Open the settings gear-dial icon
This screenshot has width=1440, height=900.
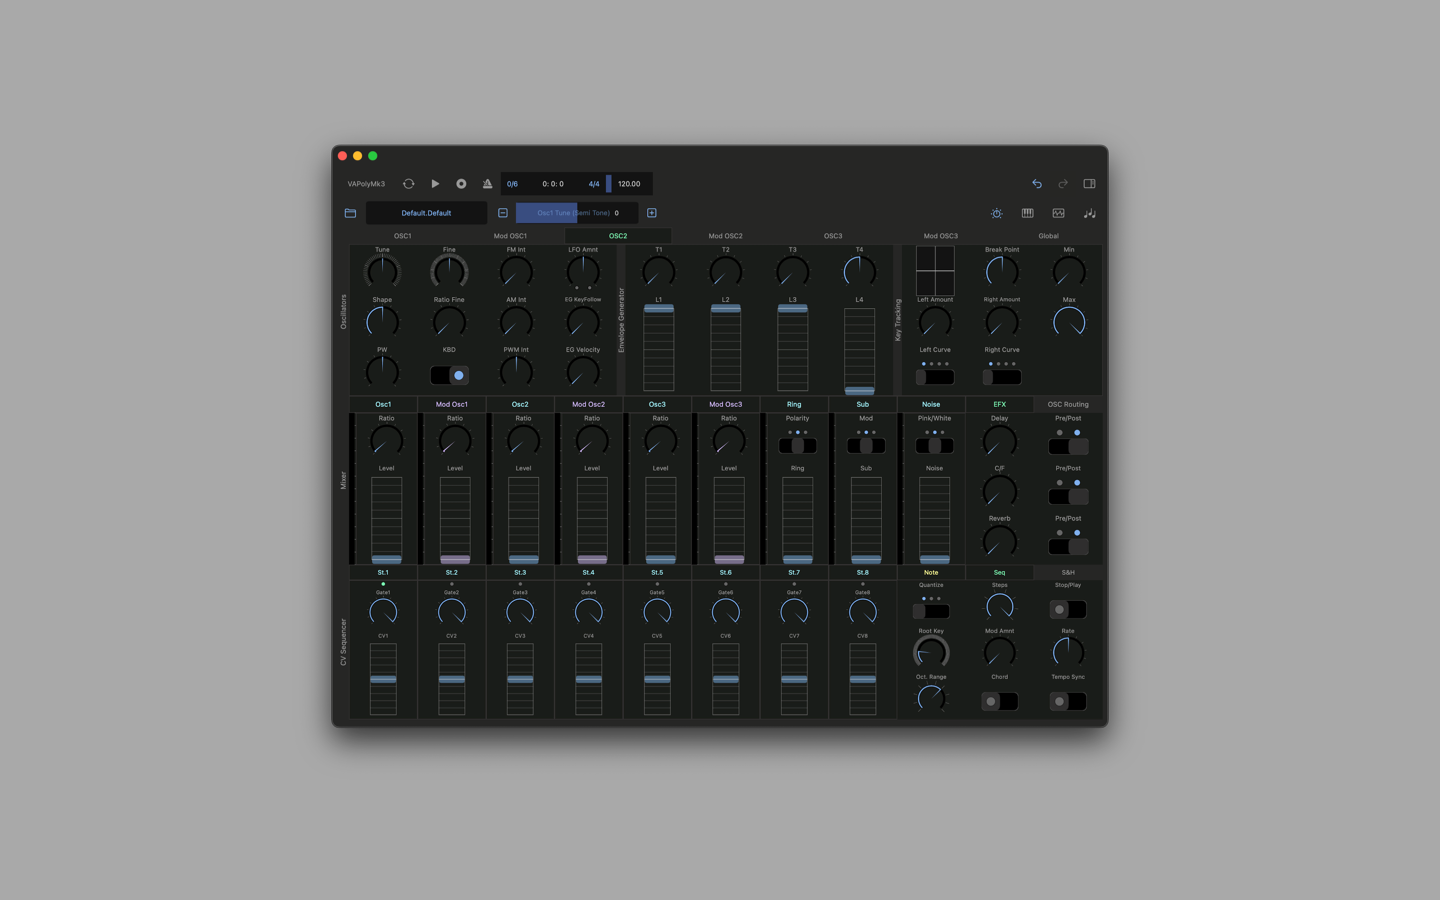click(x=996, y=213)
